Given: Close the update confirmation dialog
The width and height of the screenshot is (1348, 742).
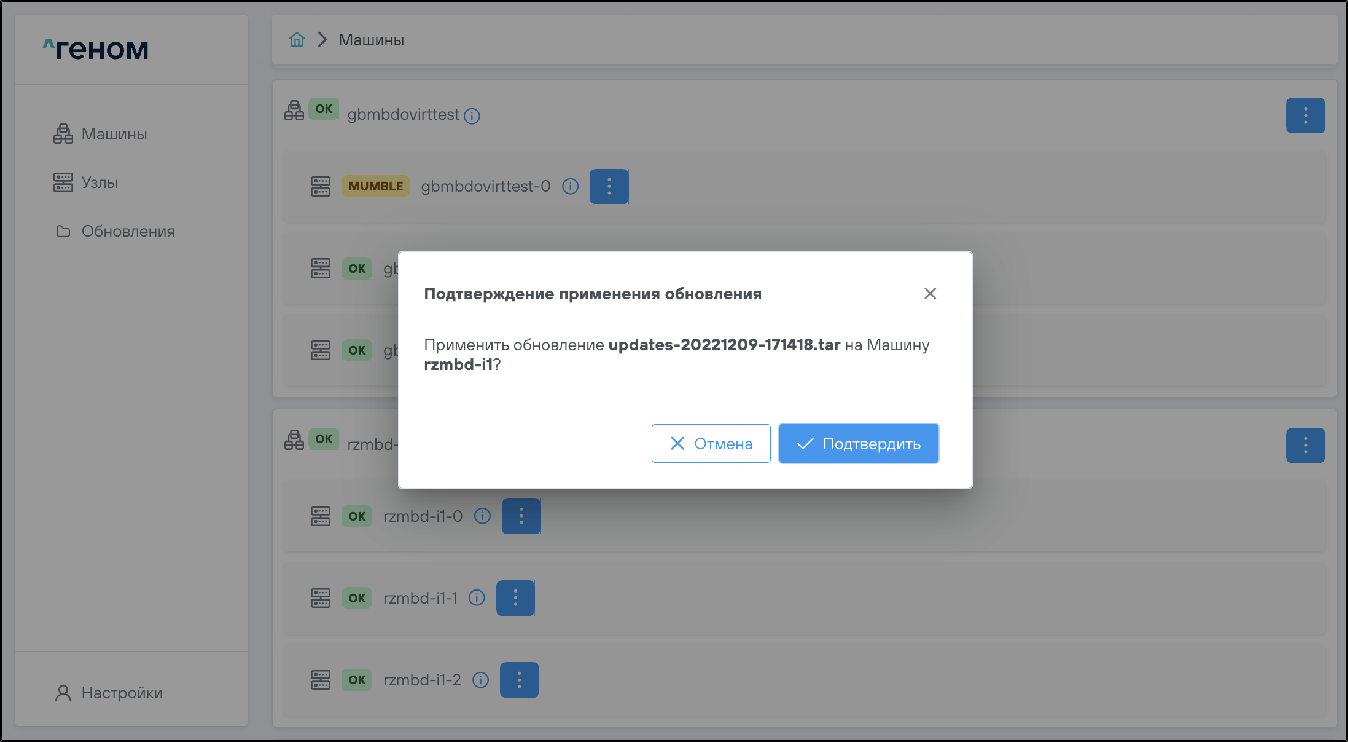Looking at the screenshot, I should point(930,294).
